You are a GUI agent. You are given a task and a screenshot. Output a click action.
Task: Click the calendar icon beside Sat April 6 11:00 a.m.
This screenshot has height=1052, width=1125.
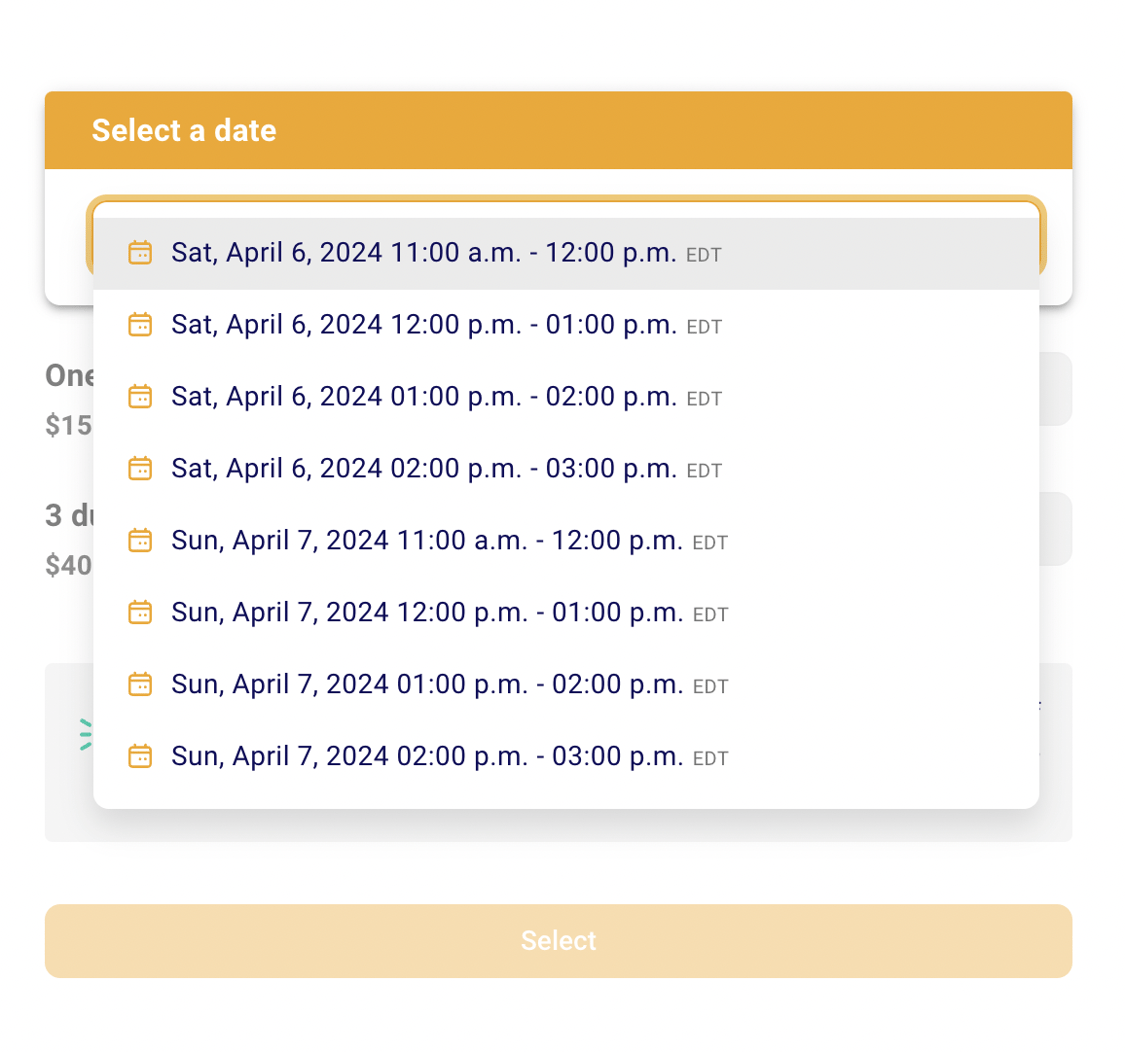[141, 253]
